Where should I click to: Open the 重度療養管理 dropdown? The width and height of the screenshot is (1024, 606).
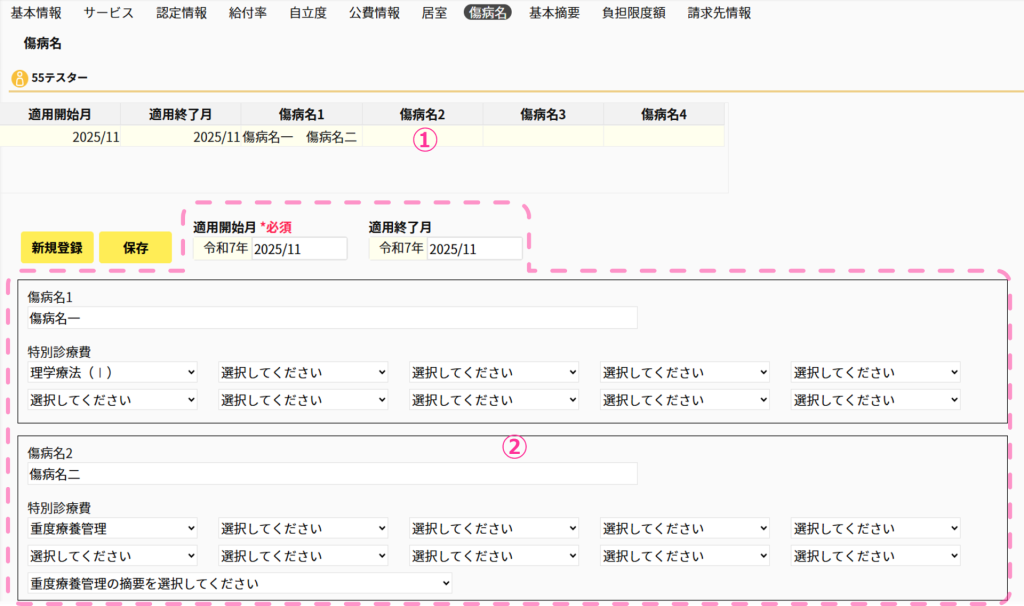click(x=113, y=528)
